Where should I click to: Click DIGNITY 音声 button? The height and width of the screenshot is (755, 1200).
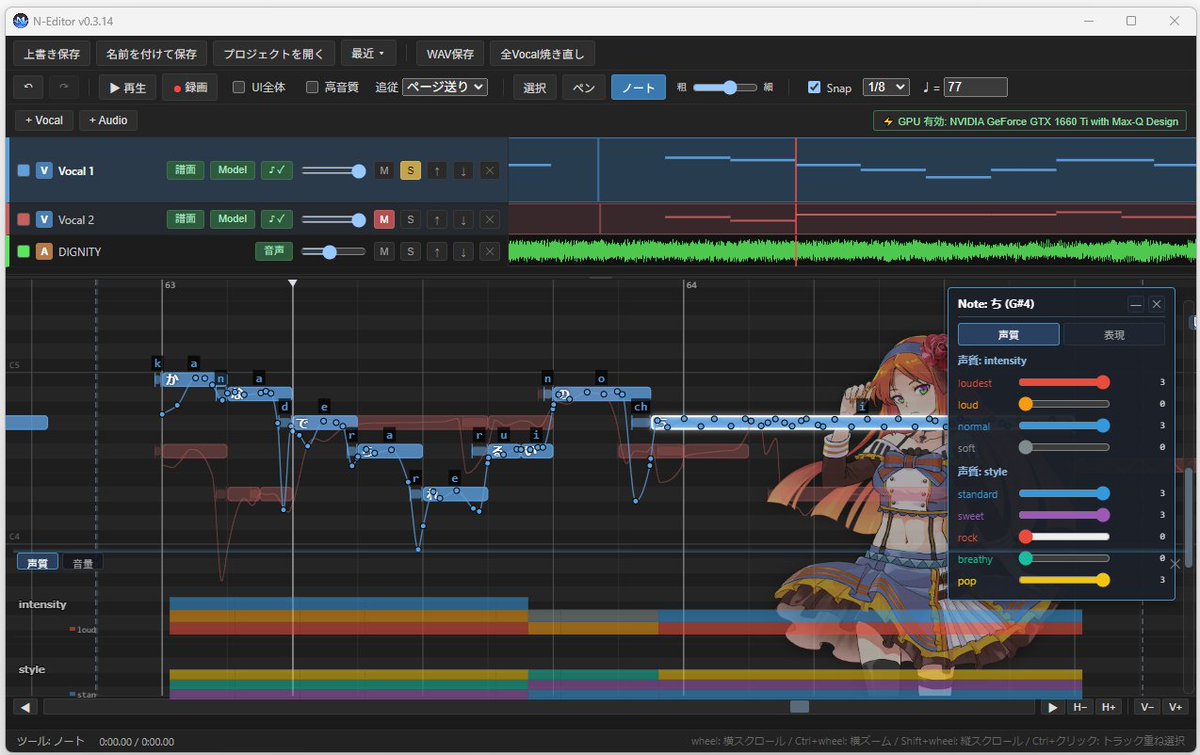(274, 252)
